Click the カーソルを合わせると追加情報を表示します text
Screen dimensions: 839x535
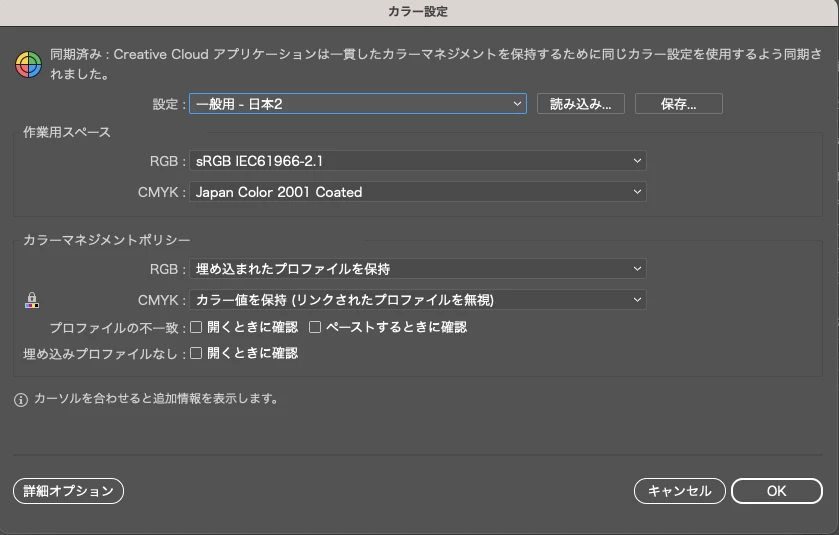[x=156, y=399]
